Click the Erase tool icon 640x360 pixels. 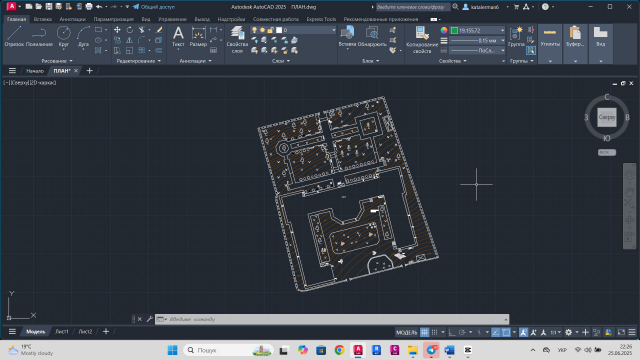[159, 30]
